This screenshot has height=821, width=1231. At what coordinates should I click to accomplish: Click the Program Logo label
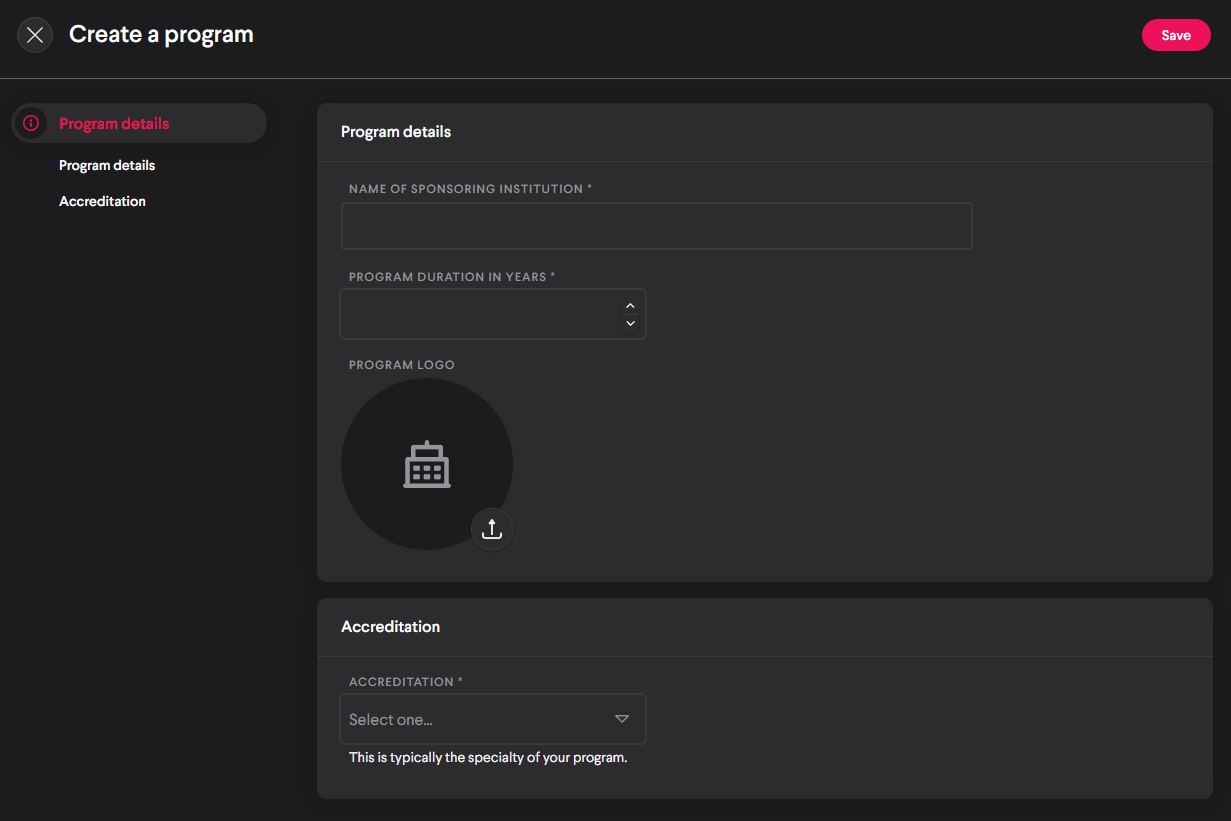pyautogui.click(x=401, y=365)
